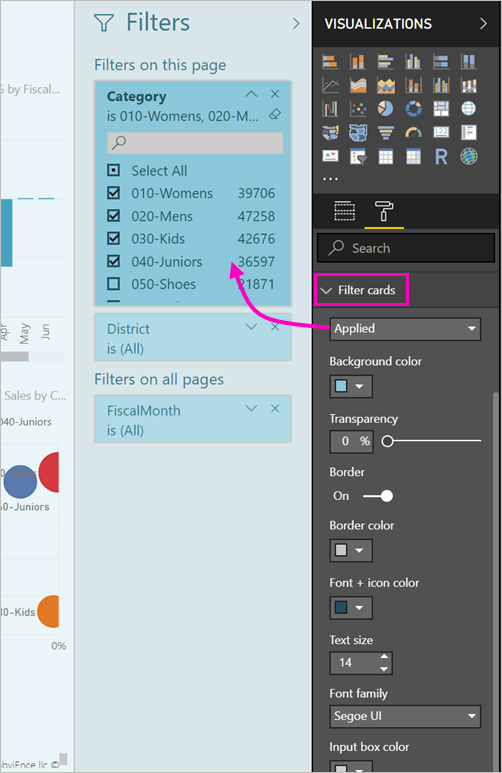The width and height of the screenshot is (502, 773).
Task: Uncheck the 020-Mens category
Action: point(113,216)
